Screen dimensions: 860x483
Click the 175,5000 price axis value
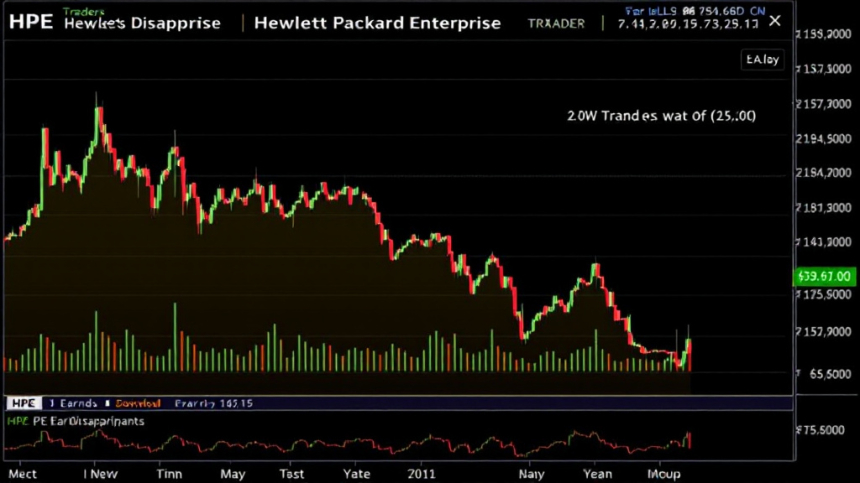tap(824, 295)
